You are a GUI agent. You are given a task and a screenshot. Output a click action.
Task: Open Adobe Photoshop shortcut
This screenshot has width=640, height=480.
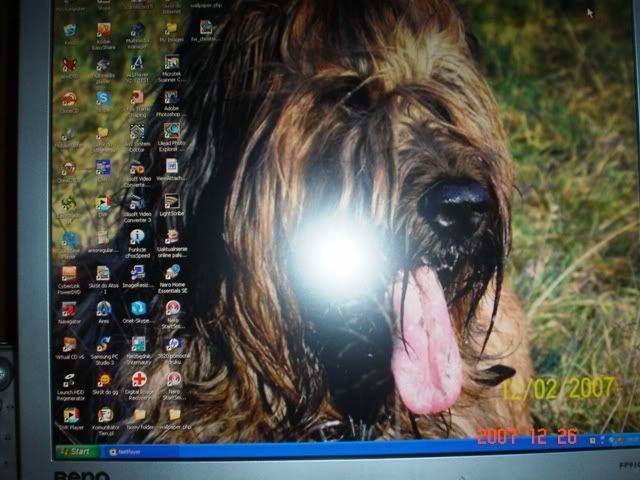pos(171,97)
